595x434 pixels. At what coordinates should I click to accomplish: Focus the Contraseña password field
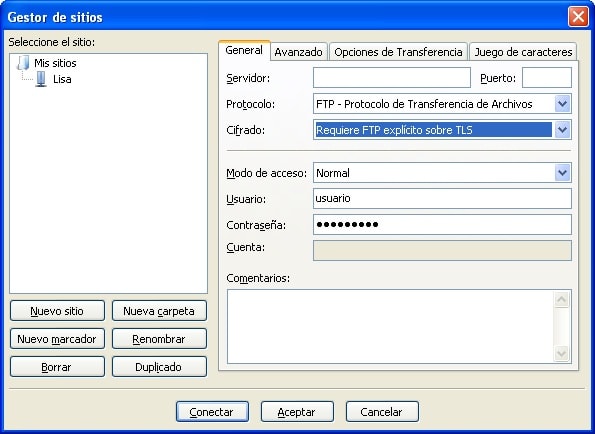pyautogui.click(x=442, y=225)
